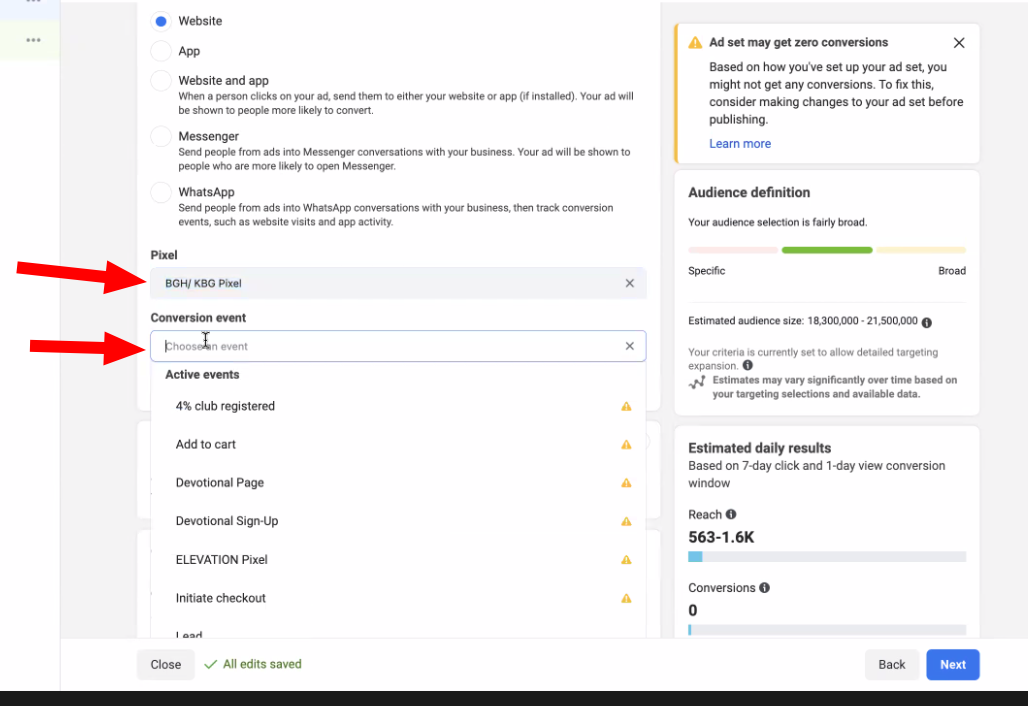Clear the BGH/ KBG Pixel selection

point(630,283)
